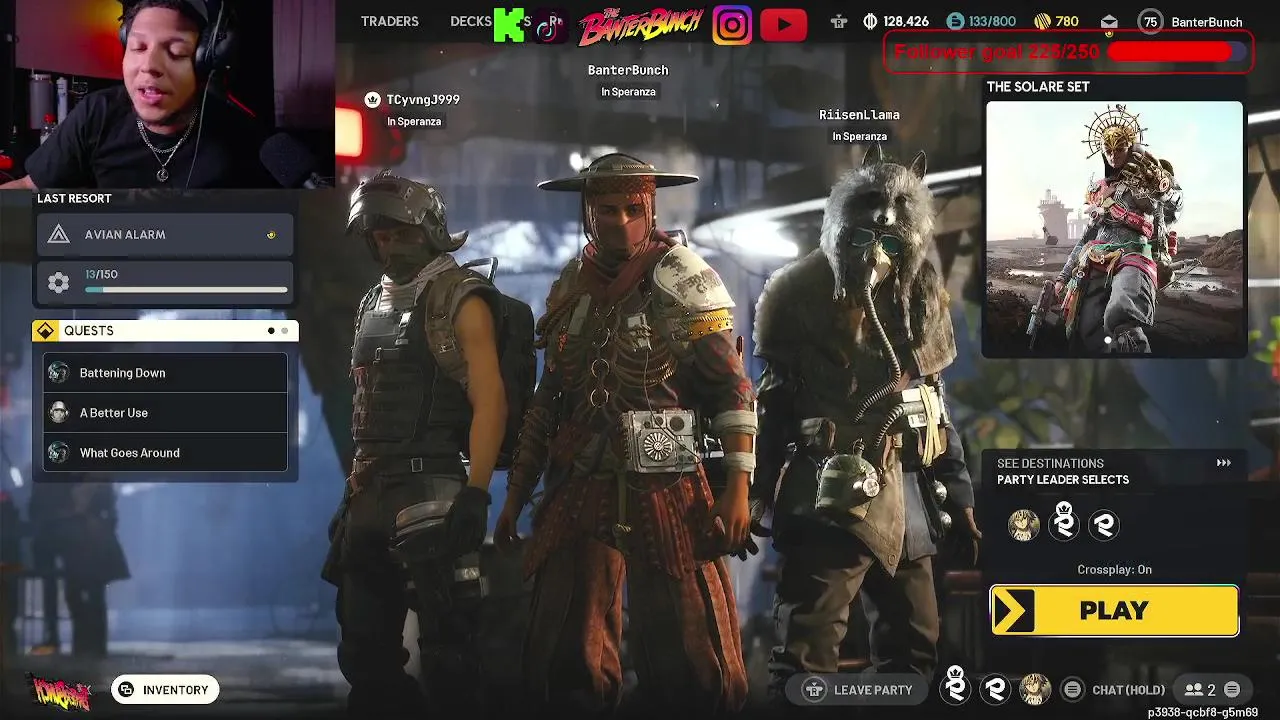This screenshot has width=1280, height=720.
Task: Select player name RiisenLlama
Action: click(859, 115)
